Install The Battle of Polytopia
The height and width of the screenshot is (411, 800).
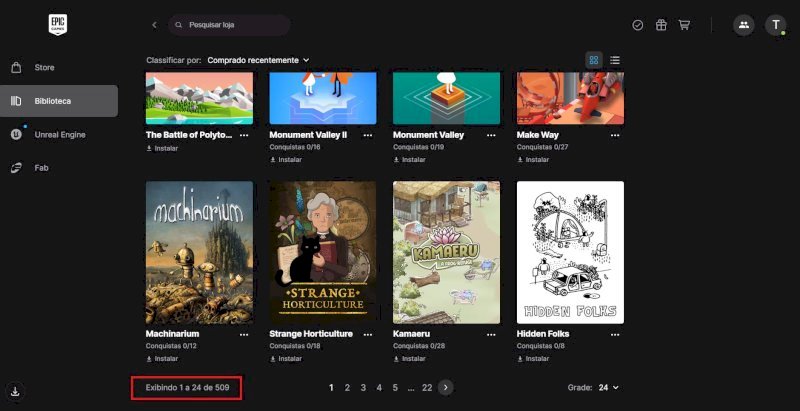click(162, 148)
